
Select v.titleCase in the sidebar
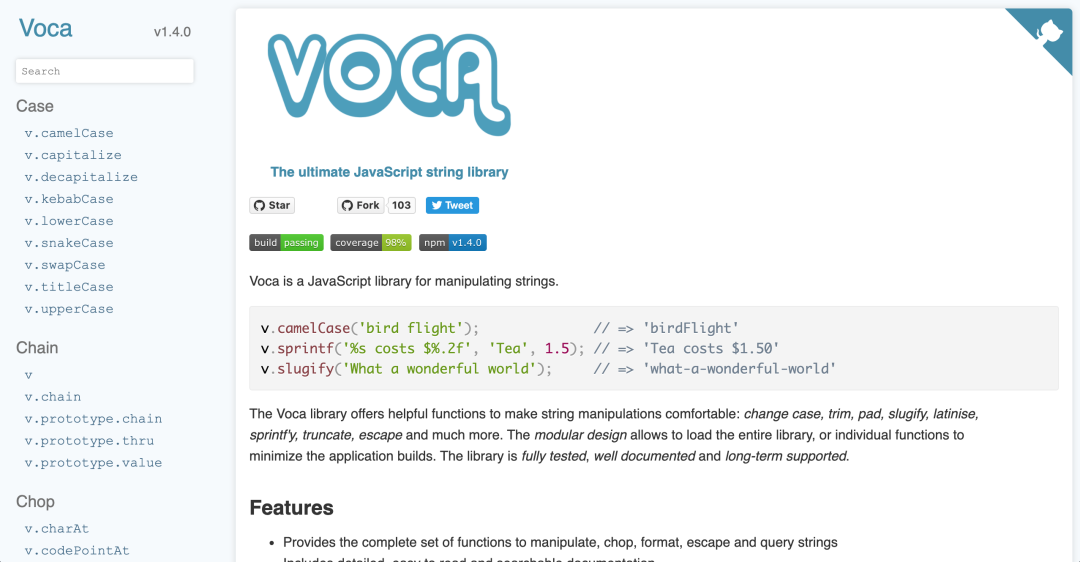coord(69,287)
